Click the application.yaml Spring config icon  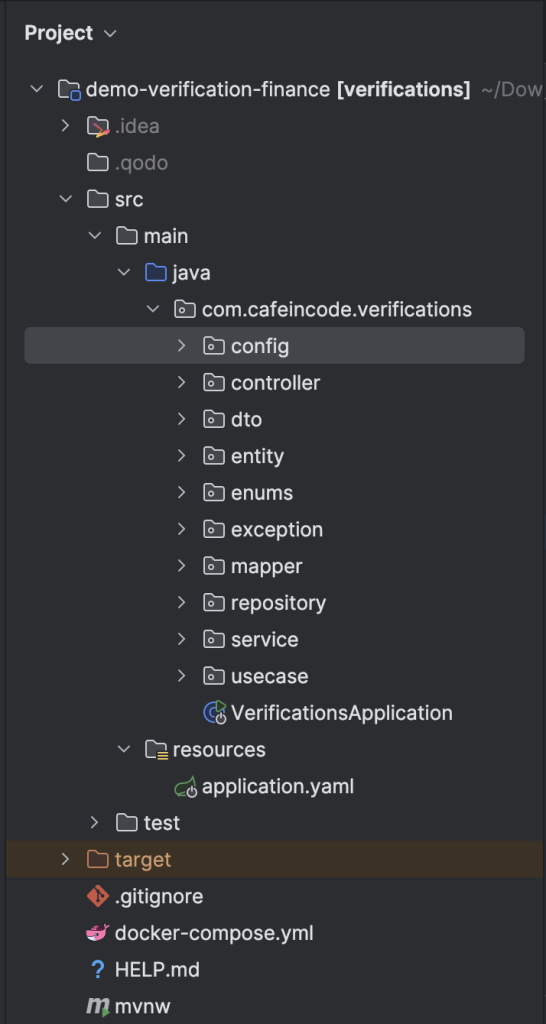(185, 786)
